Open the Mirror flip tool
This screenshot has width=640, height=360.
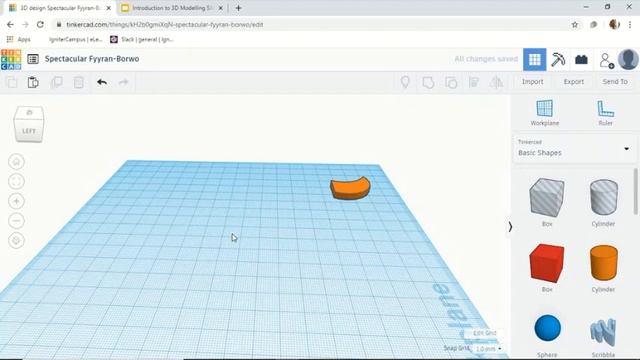[x=496, y=82]
